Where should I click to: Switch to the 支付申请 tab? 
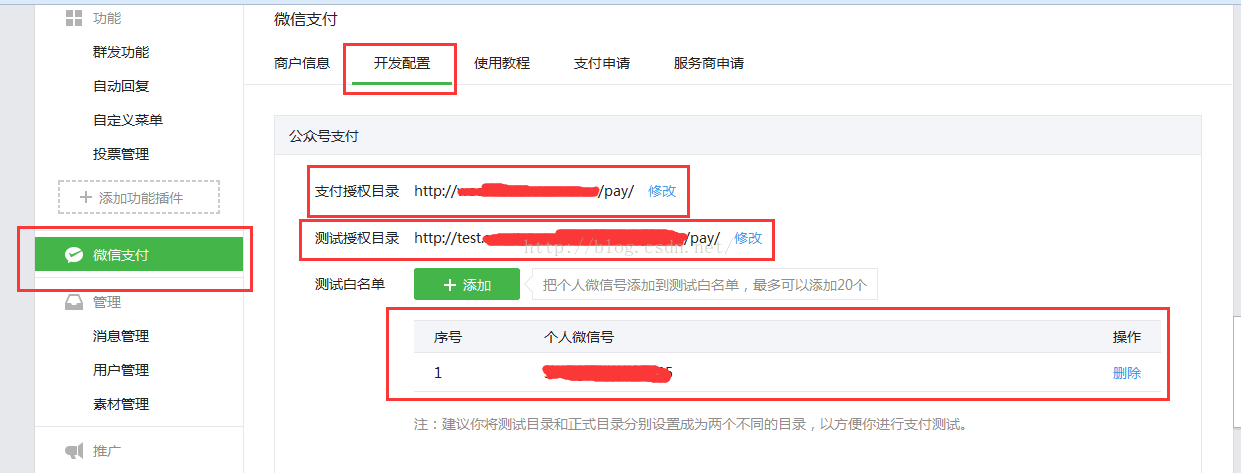click(x=602, y=63)
